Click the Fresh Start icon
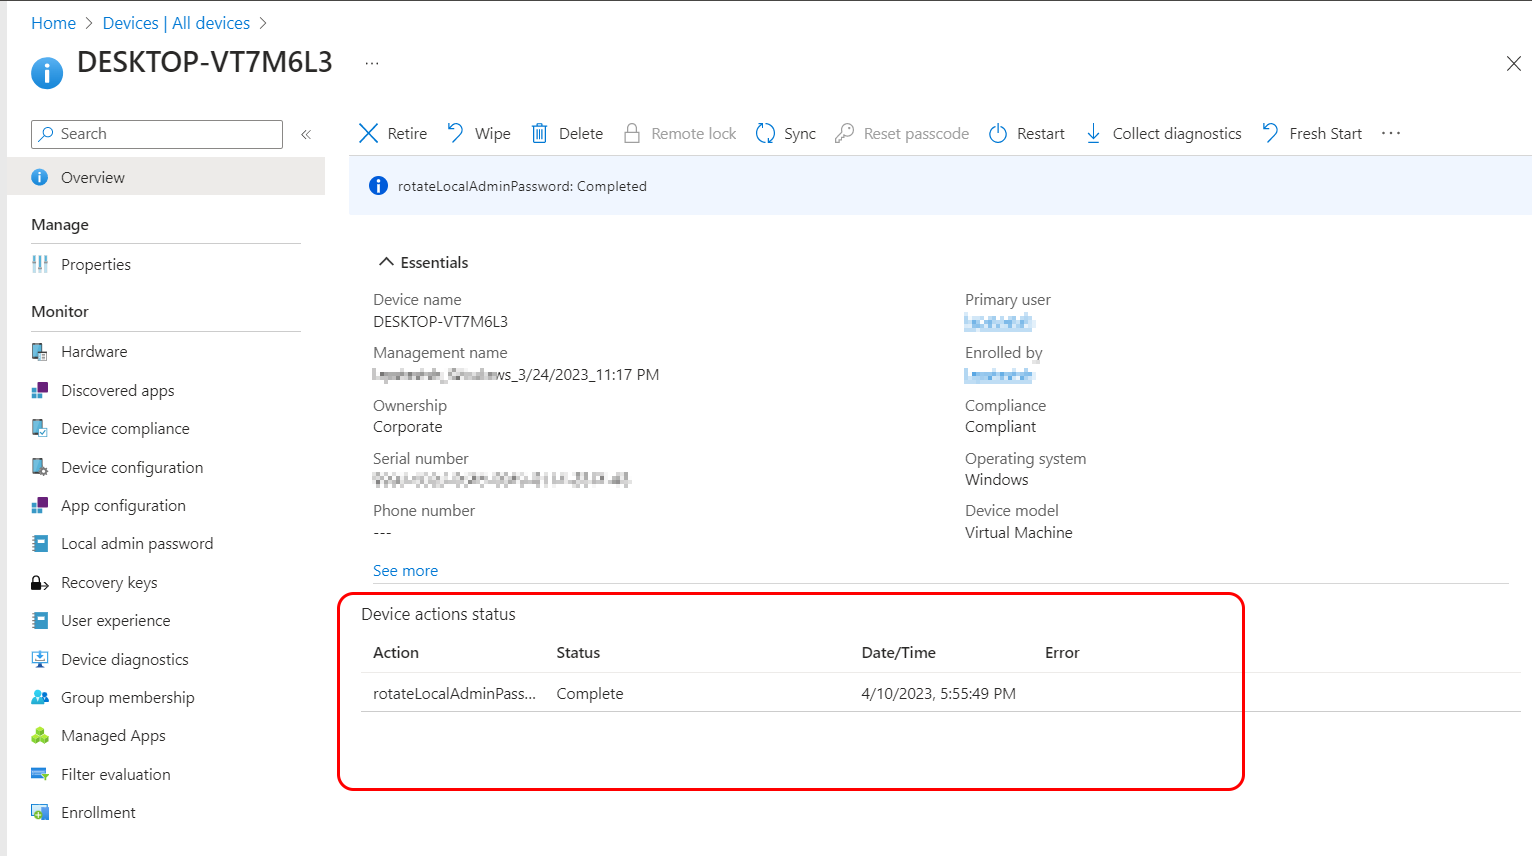The image size is (1532, 856). pyautogui.click(x=1270, y=133)
